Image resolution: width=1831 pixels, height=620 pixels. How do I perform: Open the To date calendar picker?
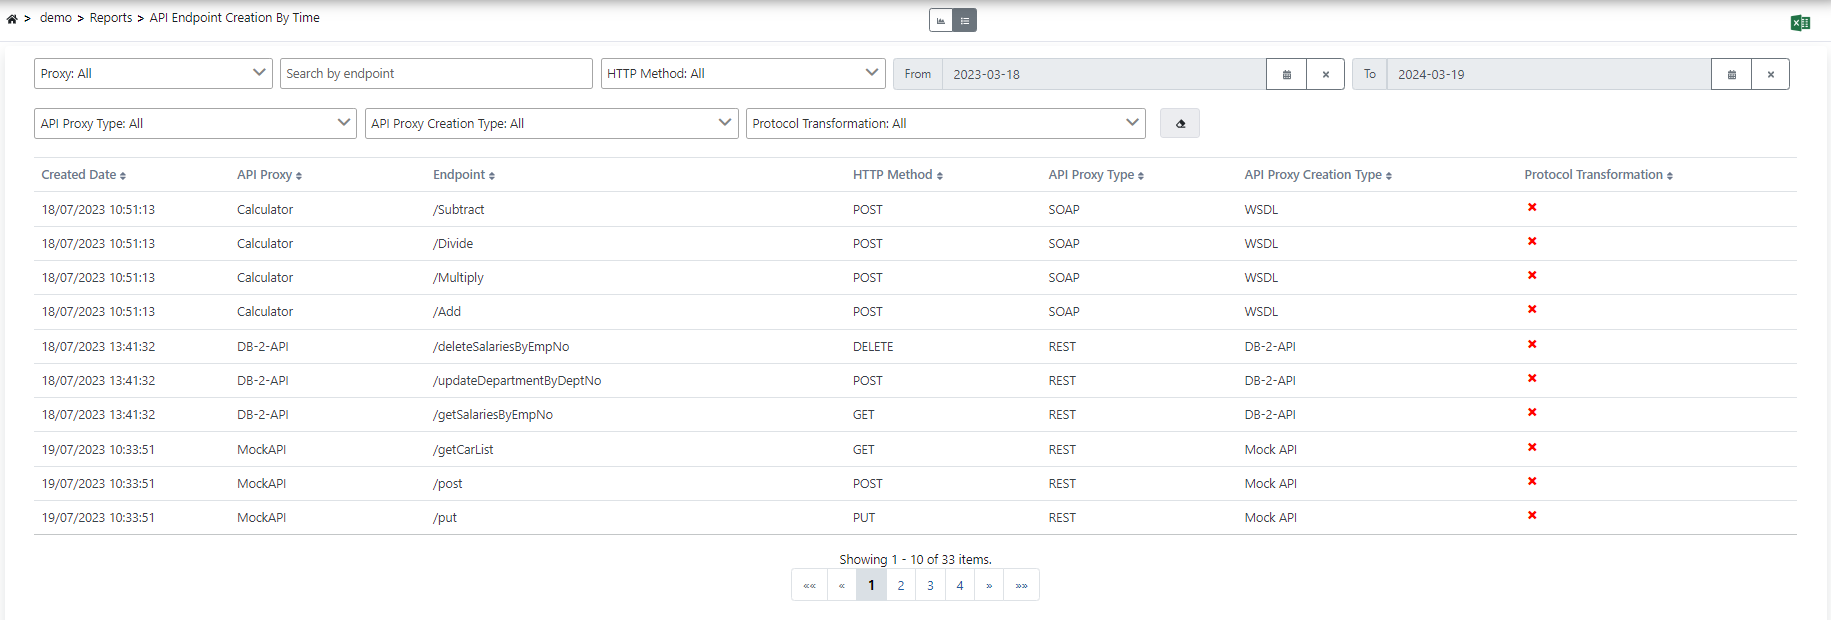click(x=1731, y=74)
